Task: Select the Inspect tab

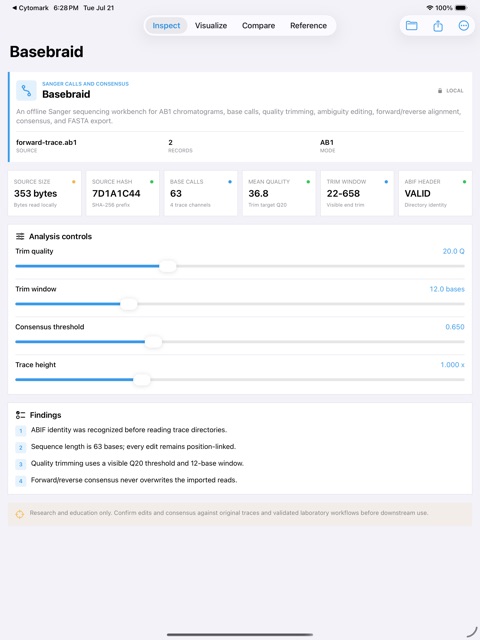Action: pyautogui.click(x=166, y=26)
